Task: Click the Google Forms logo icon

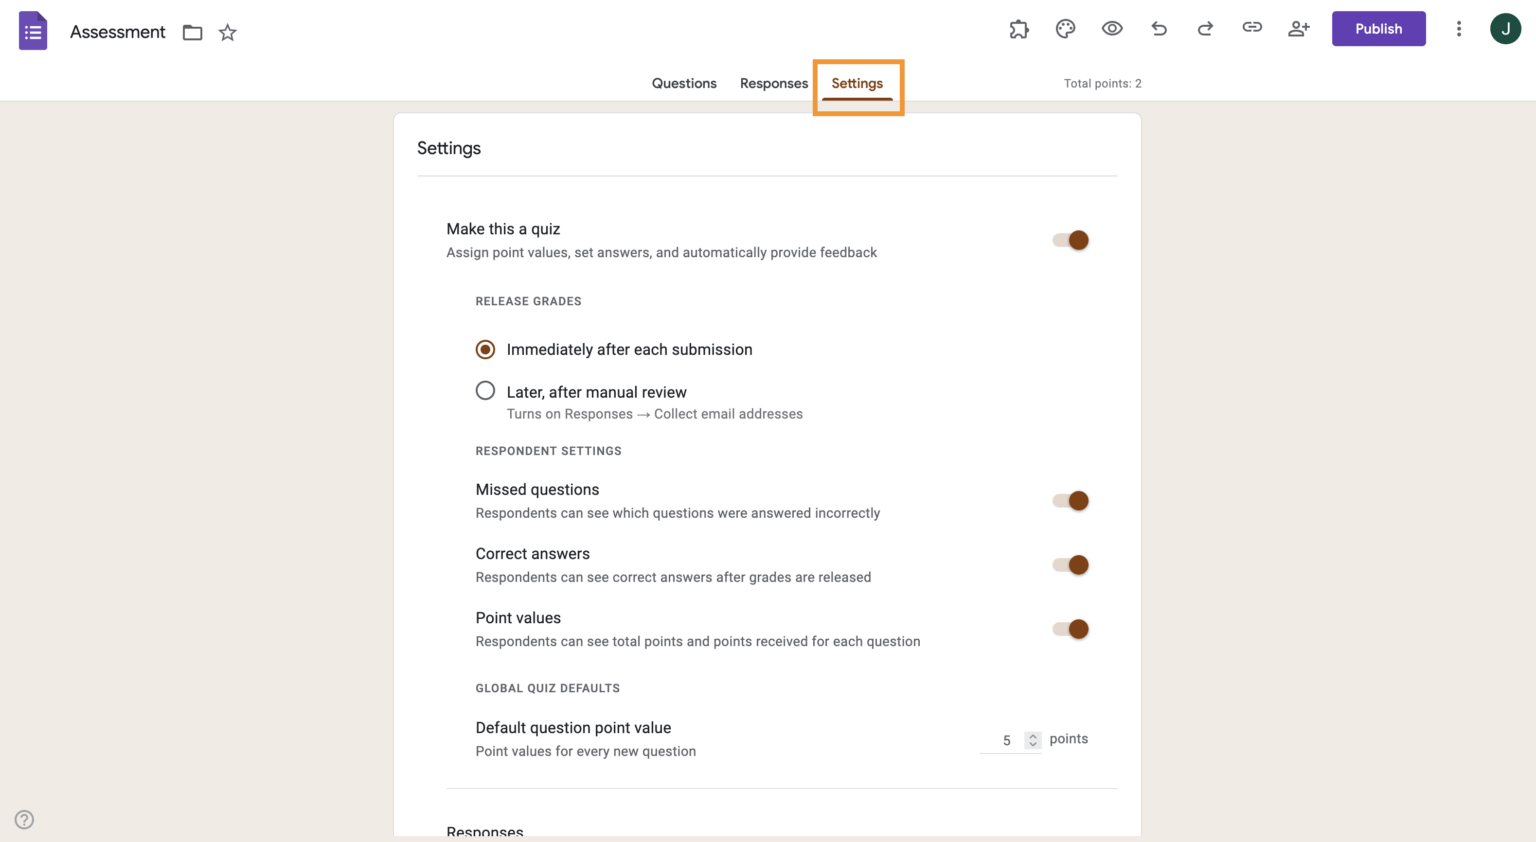Action: (x=33, y=30)
